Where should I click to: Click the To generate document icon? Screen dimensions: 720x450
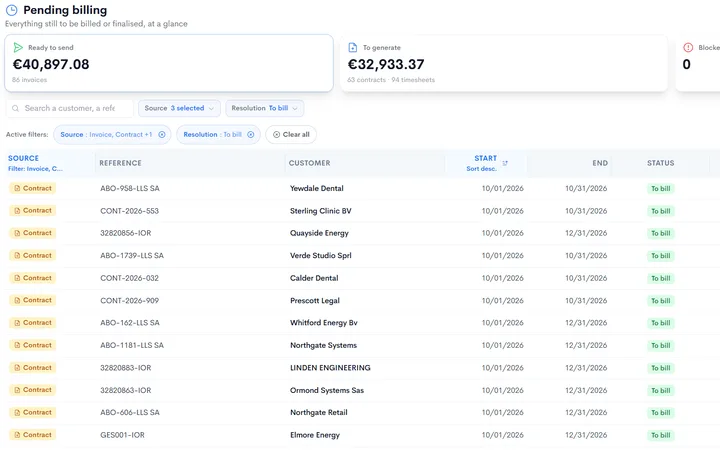click(x=353, y=47)
